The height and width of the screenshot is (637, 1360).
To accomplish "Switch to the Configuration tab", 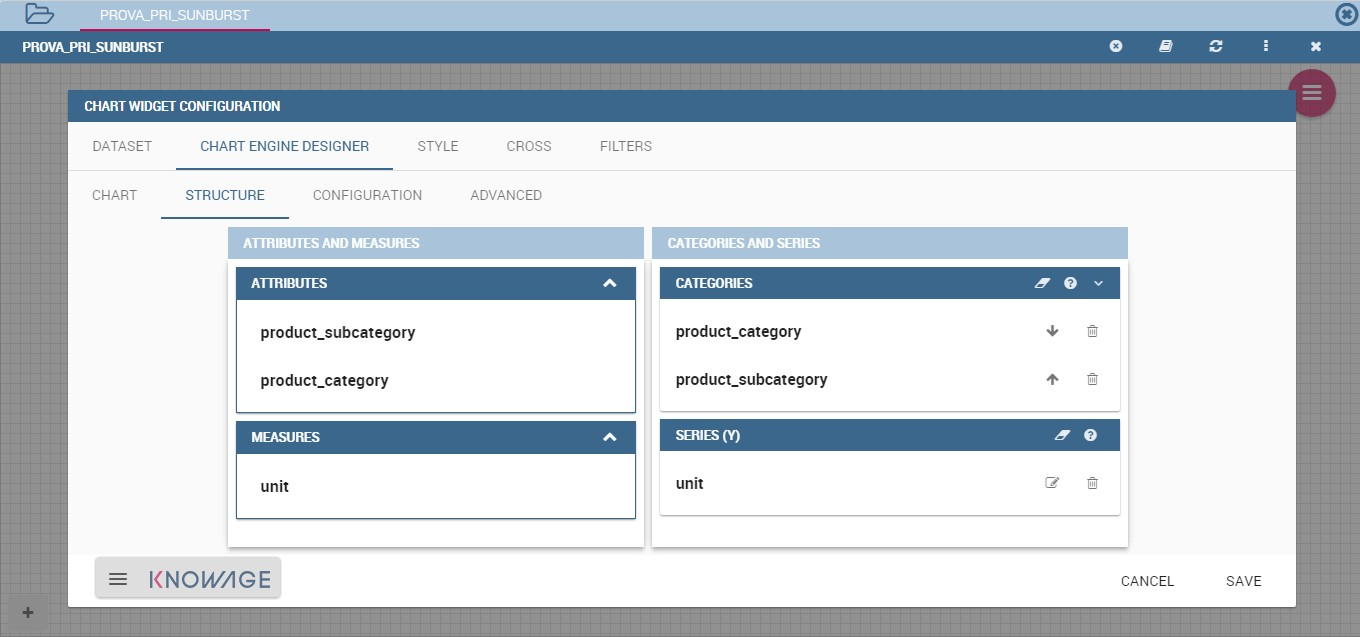I will click(x=367, y=195).
